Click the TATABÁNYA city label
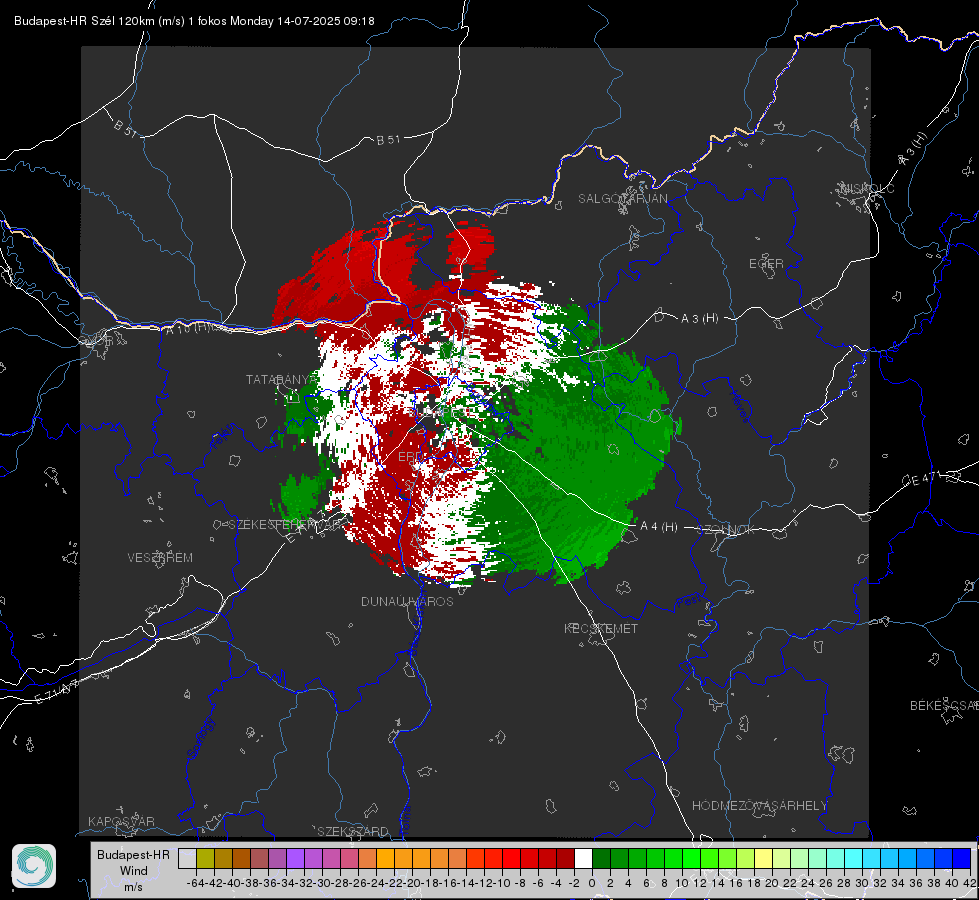Screen dimensions: 979x900 [x=282, y=380]
